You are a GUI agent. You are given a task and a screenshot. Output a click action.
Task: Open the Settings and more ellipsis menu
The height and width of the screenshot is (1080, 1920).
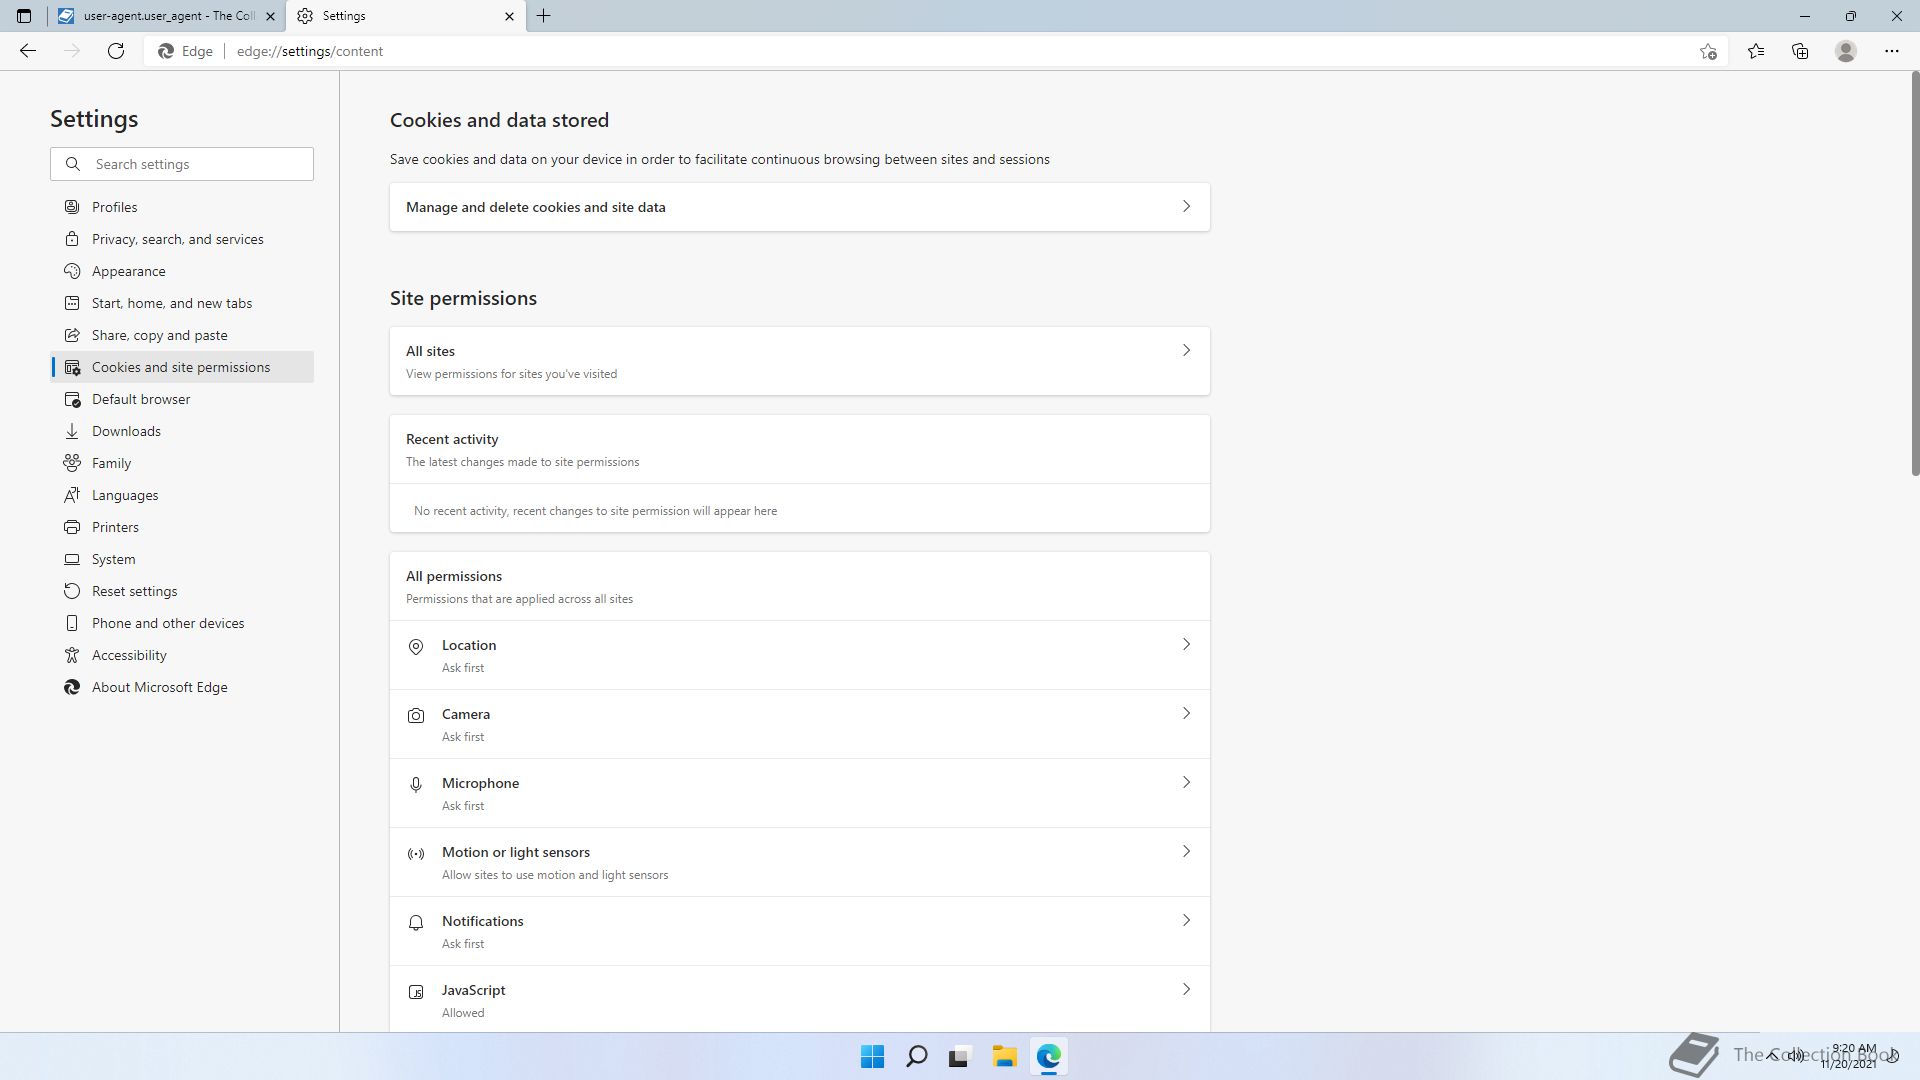[1892, 51]
